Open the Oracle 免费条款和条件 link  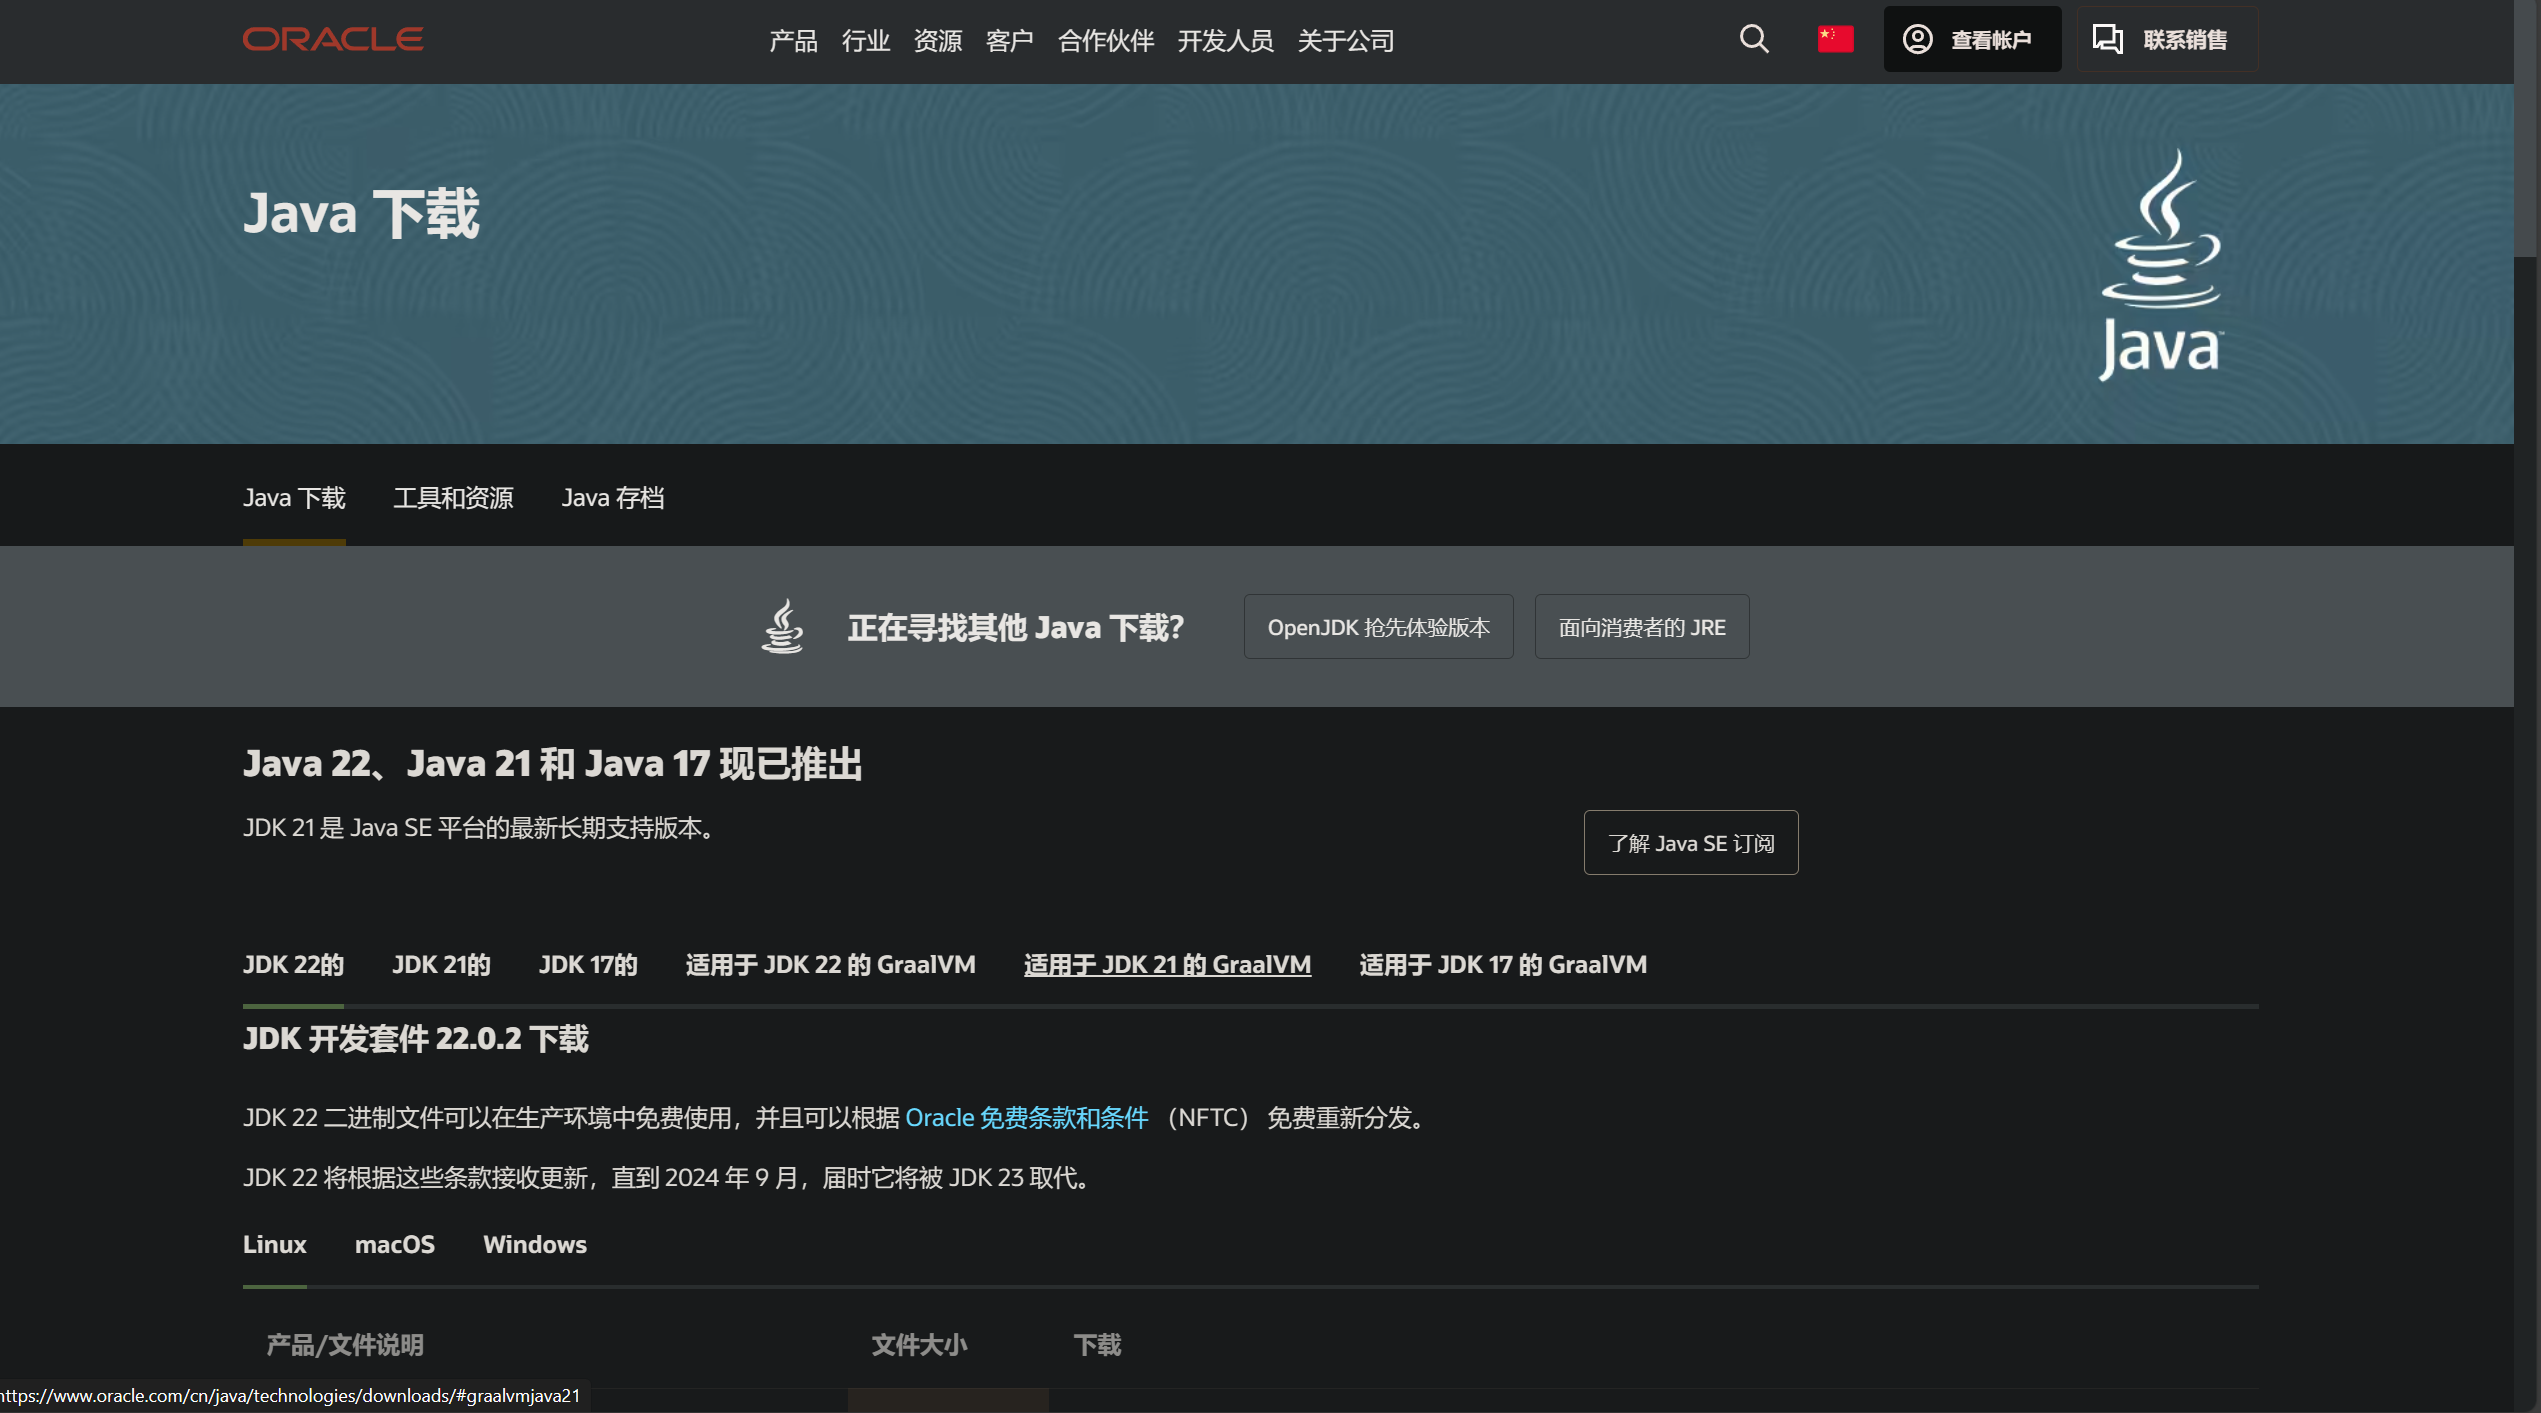(1027, 1118)
